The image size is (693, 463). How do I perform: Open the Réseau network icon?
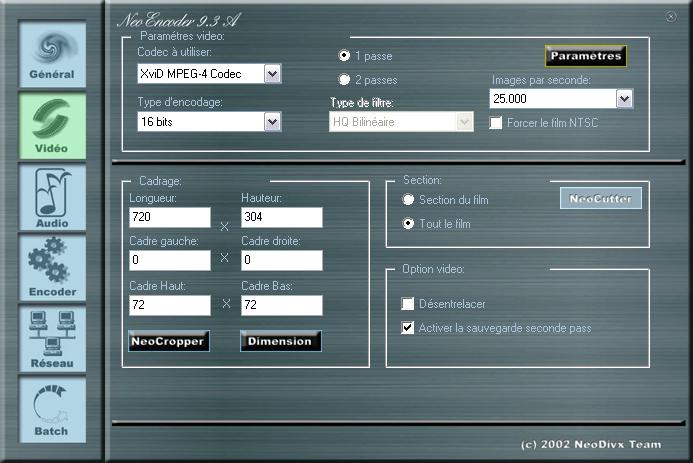[51, 339]
